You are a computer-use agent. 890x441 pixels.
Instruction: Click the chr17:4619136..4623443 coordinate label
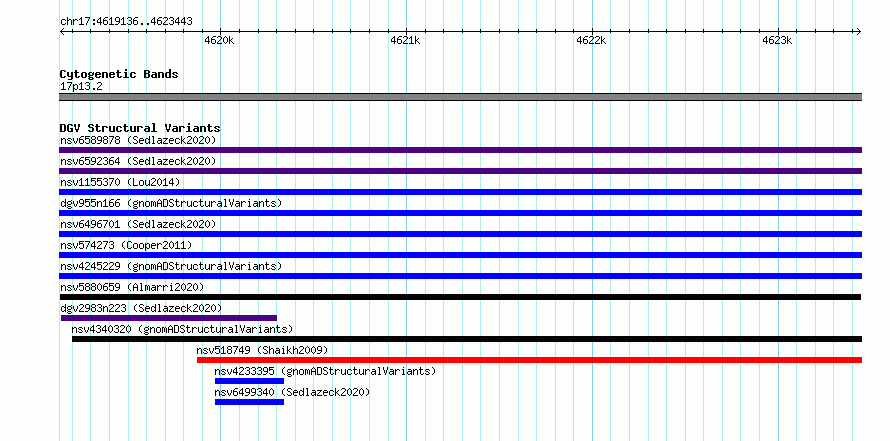coord(126,22)
